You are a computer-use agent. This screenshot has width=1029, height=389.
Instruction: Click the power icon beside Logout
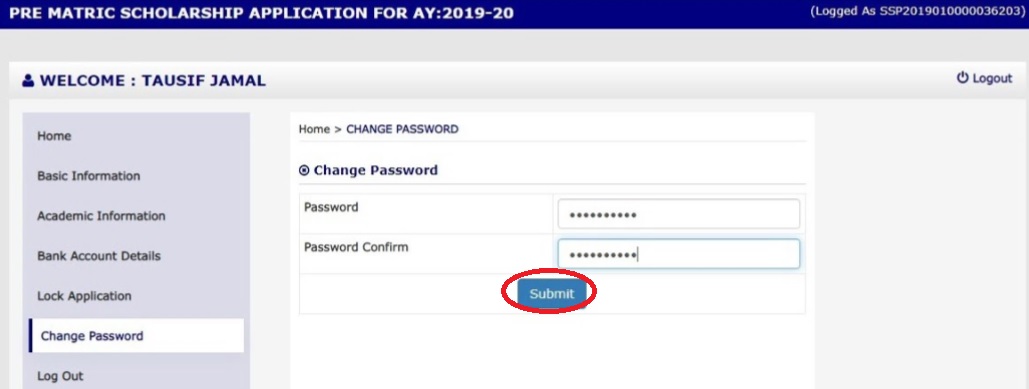point(962,78)
